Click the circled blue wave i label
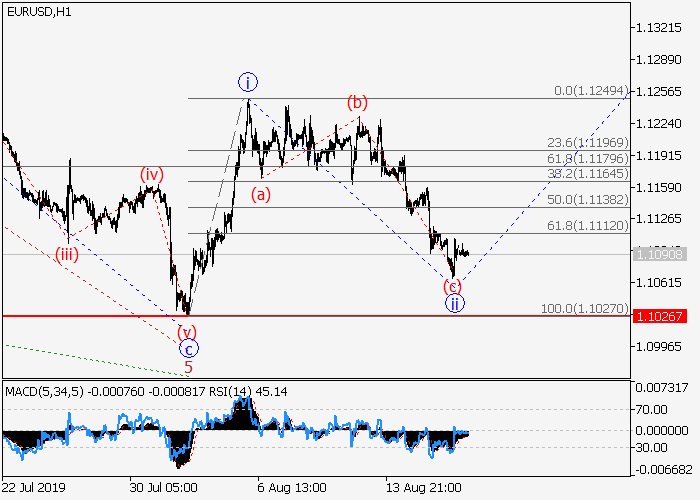The height and width of the screenshot is (500, 700). point(249,81)
